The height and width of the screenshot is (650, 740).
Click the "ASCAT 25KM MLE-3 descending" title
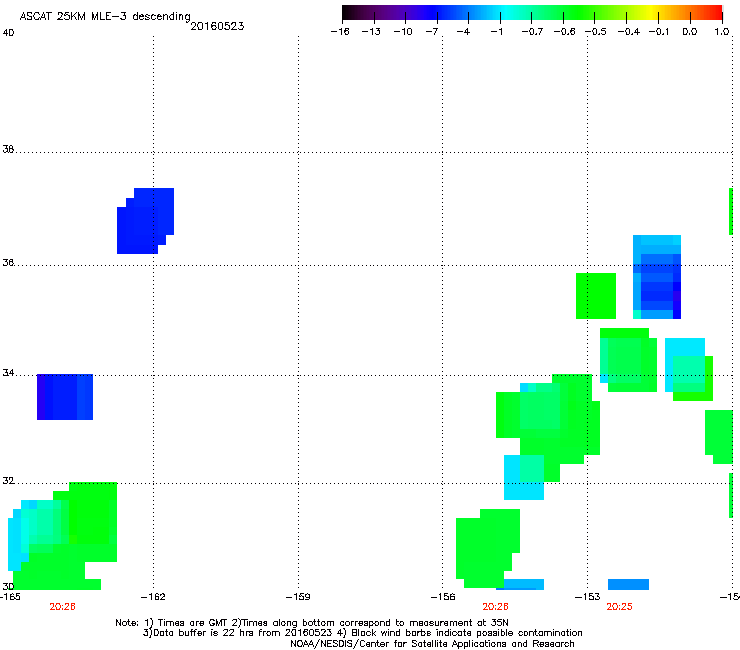click(105, 16)
